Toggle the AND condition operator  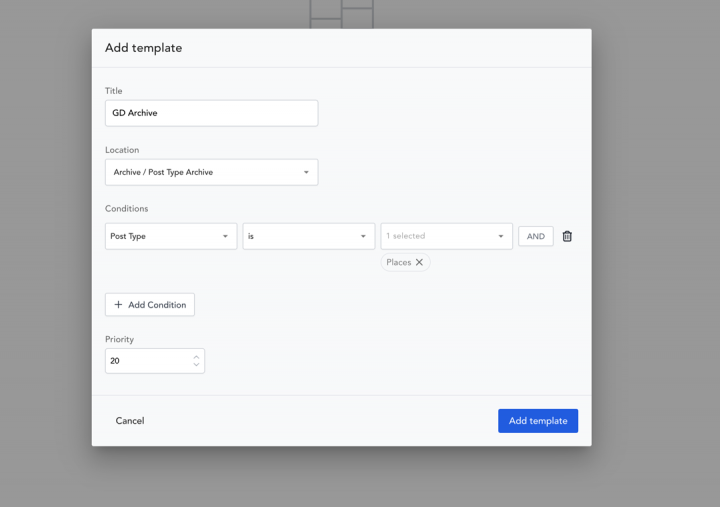click(535, 237)
